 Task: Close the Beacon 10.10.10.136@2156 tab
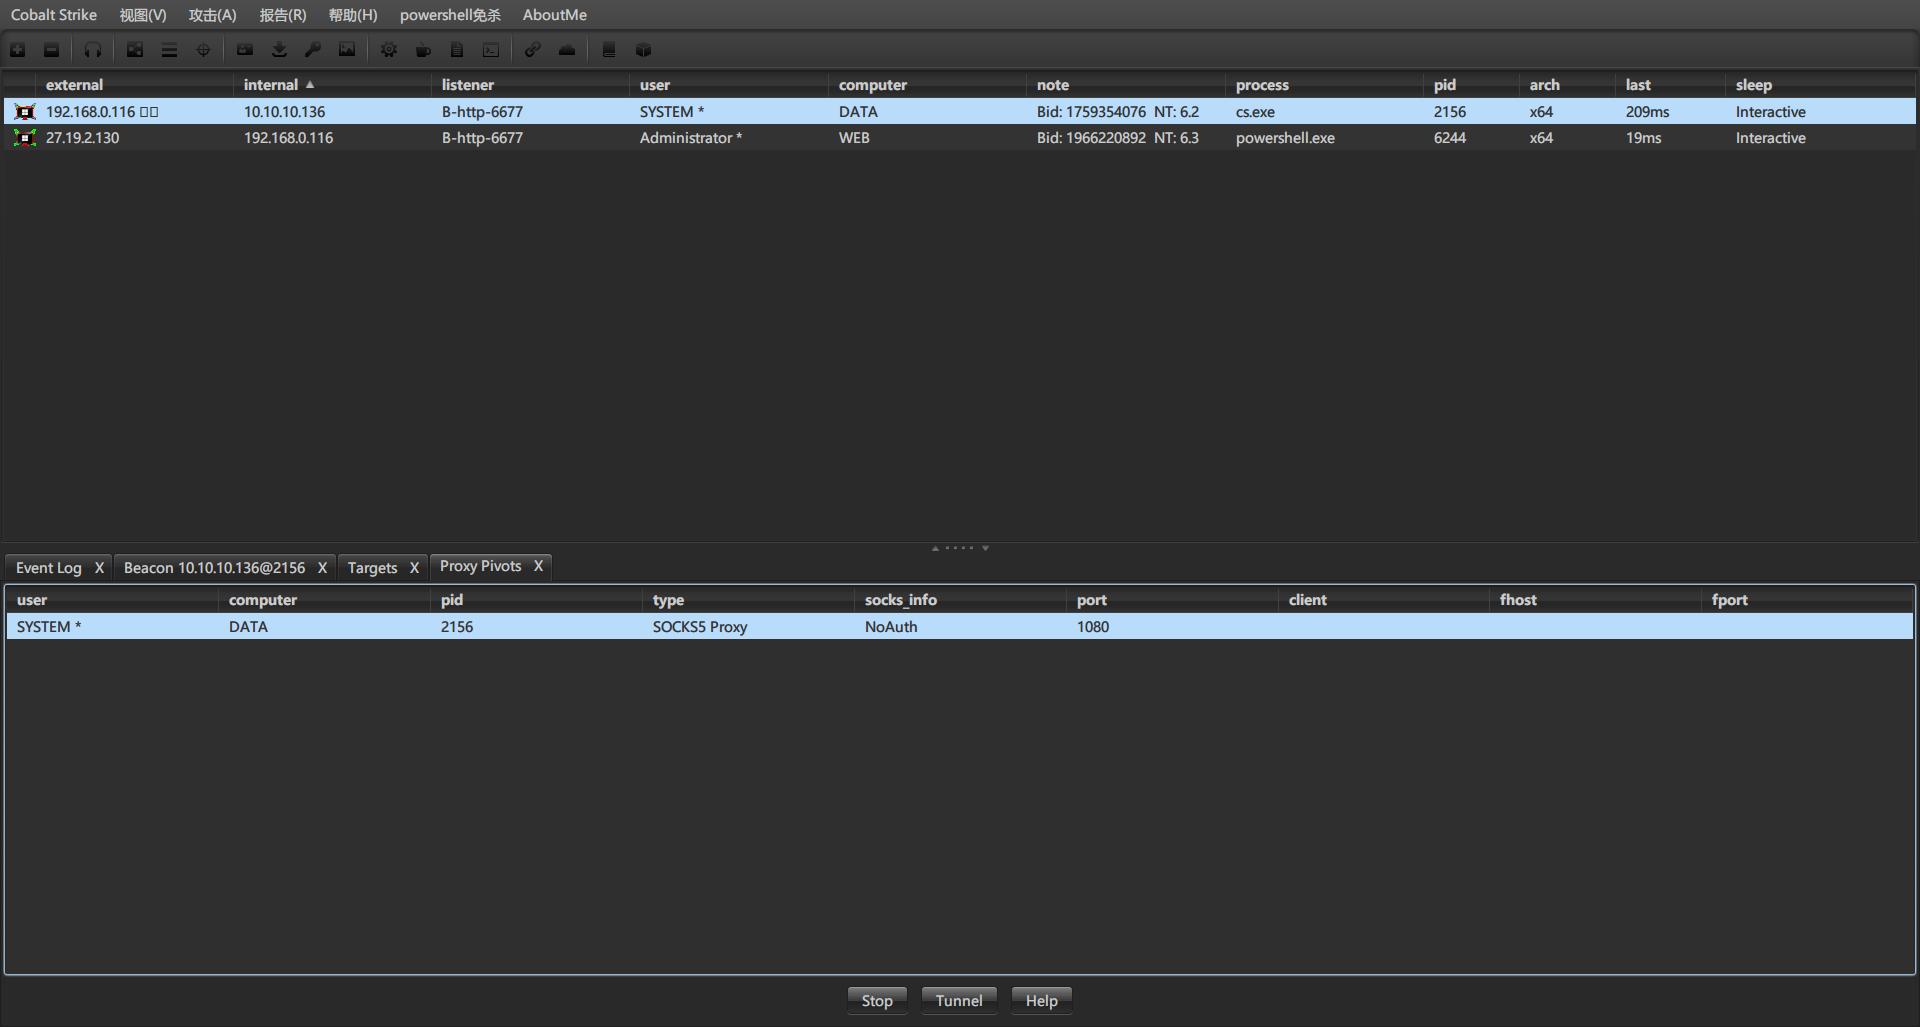(322, 568)
